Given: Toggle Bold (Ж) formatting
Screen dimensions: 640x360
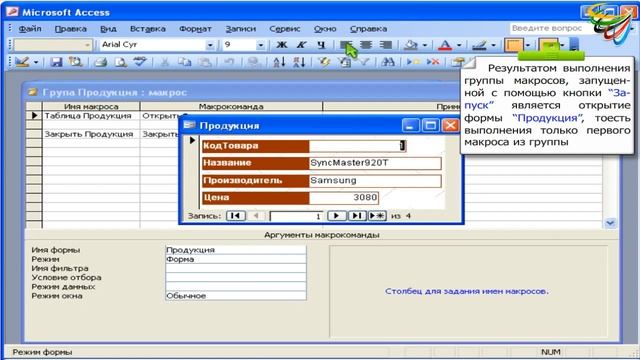Looking at the screenshot, I should (282, 44).
